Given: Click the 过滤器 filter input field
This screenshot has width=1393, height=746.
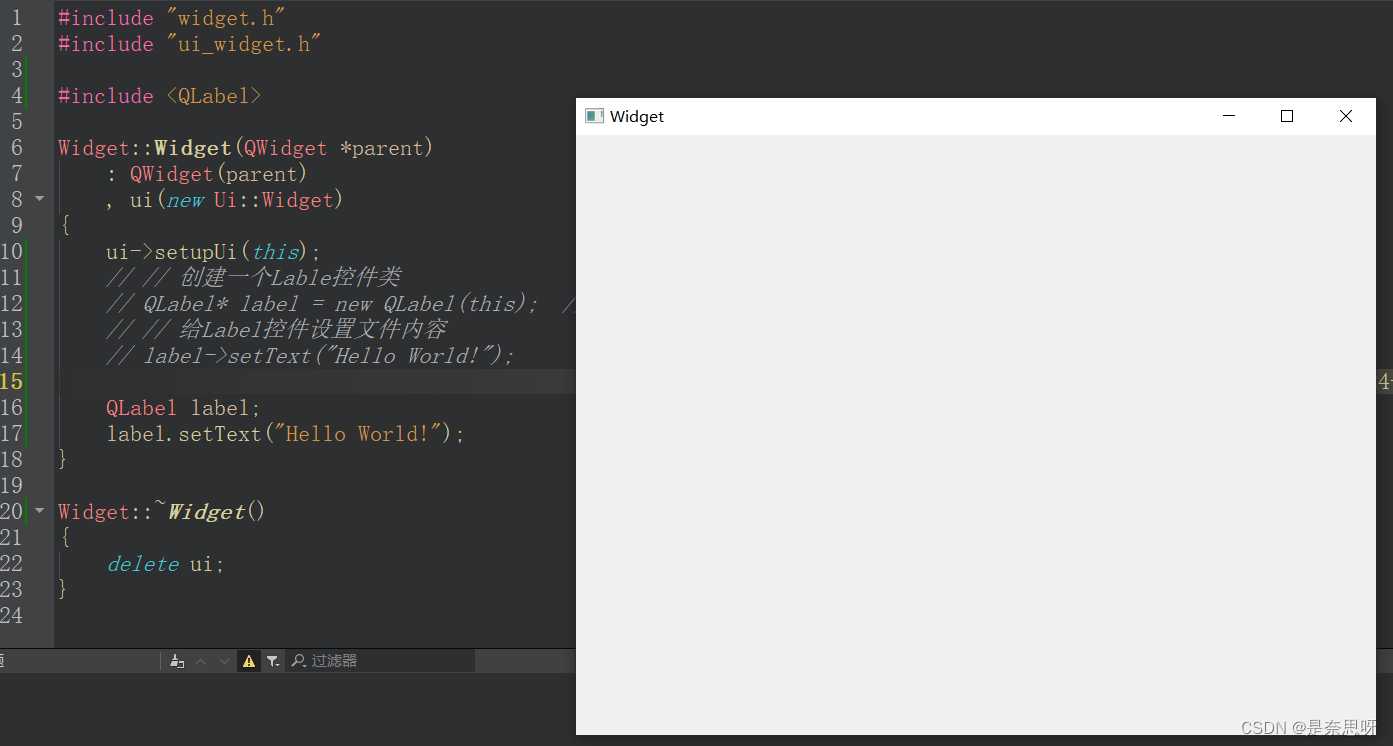Looking at the screenshot, I should [380, 661].
